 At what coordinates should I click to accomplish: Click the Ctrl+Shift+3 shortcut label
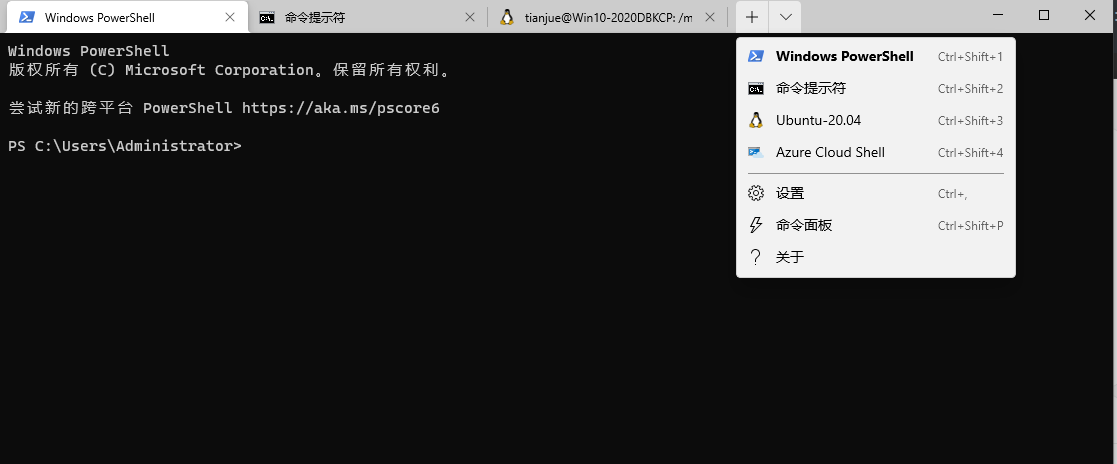tap(970, 120)
